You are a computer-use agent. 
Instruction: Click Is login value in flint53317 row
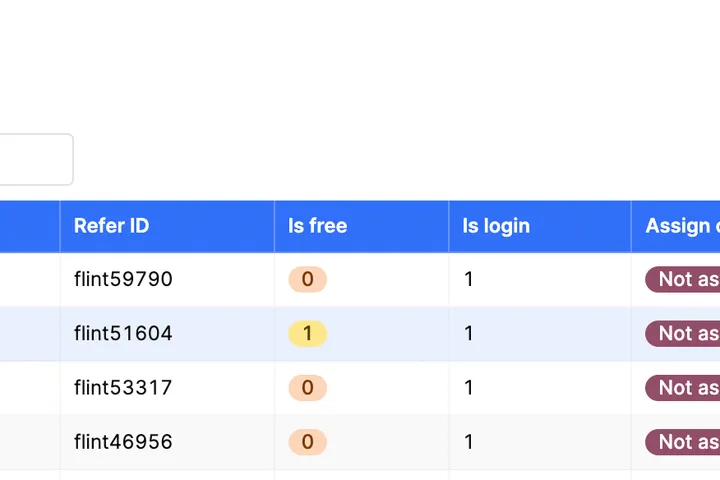click(x=468, y=388)
